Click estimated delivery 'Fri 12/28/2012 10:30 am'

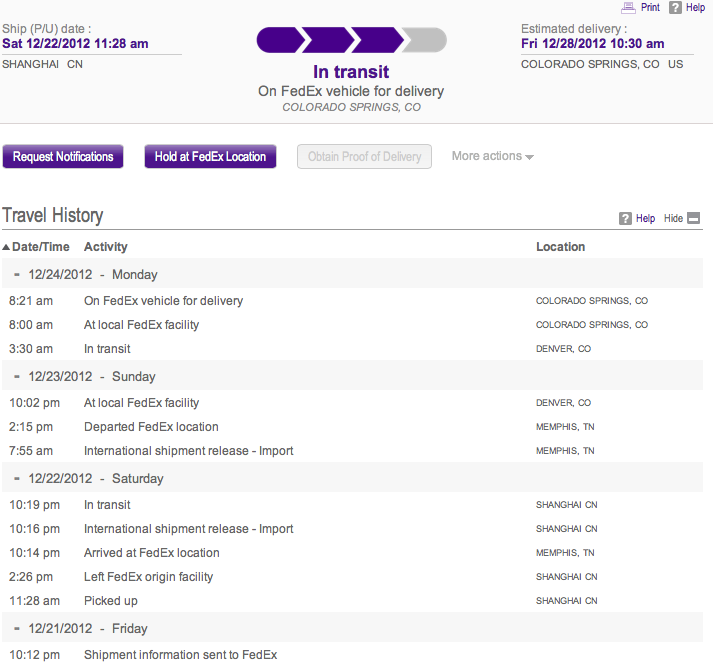[592, 44]
